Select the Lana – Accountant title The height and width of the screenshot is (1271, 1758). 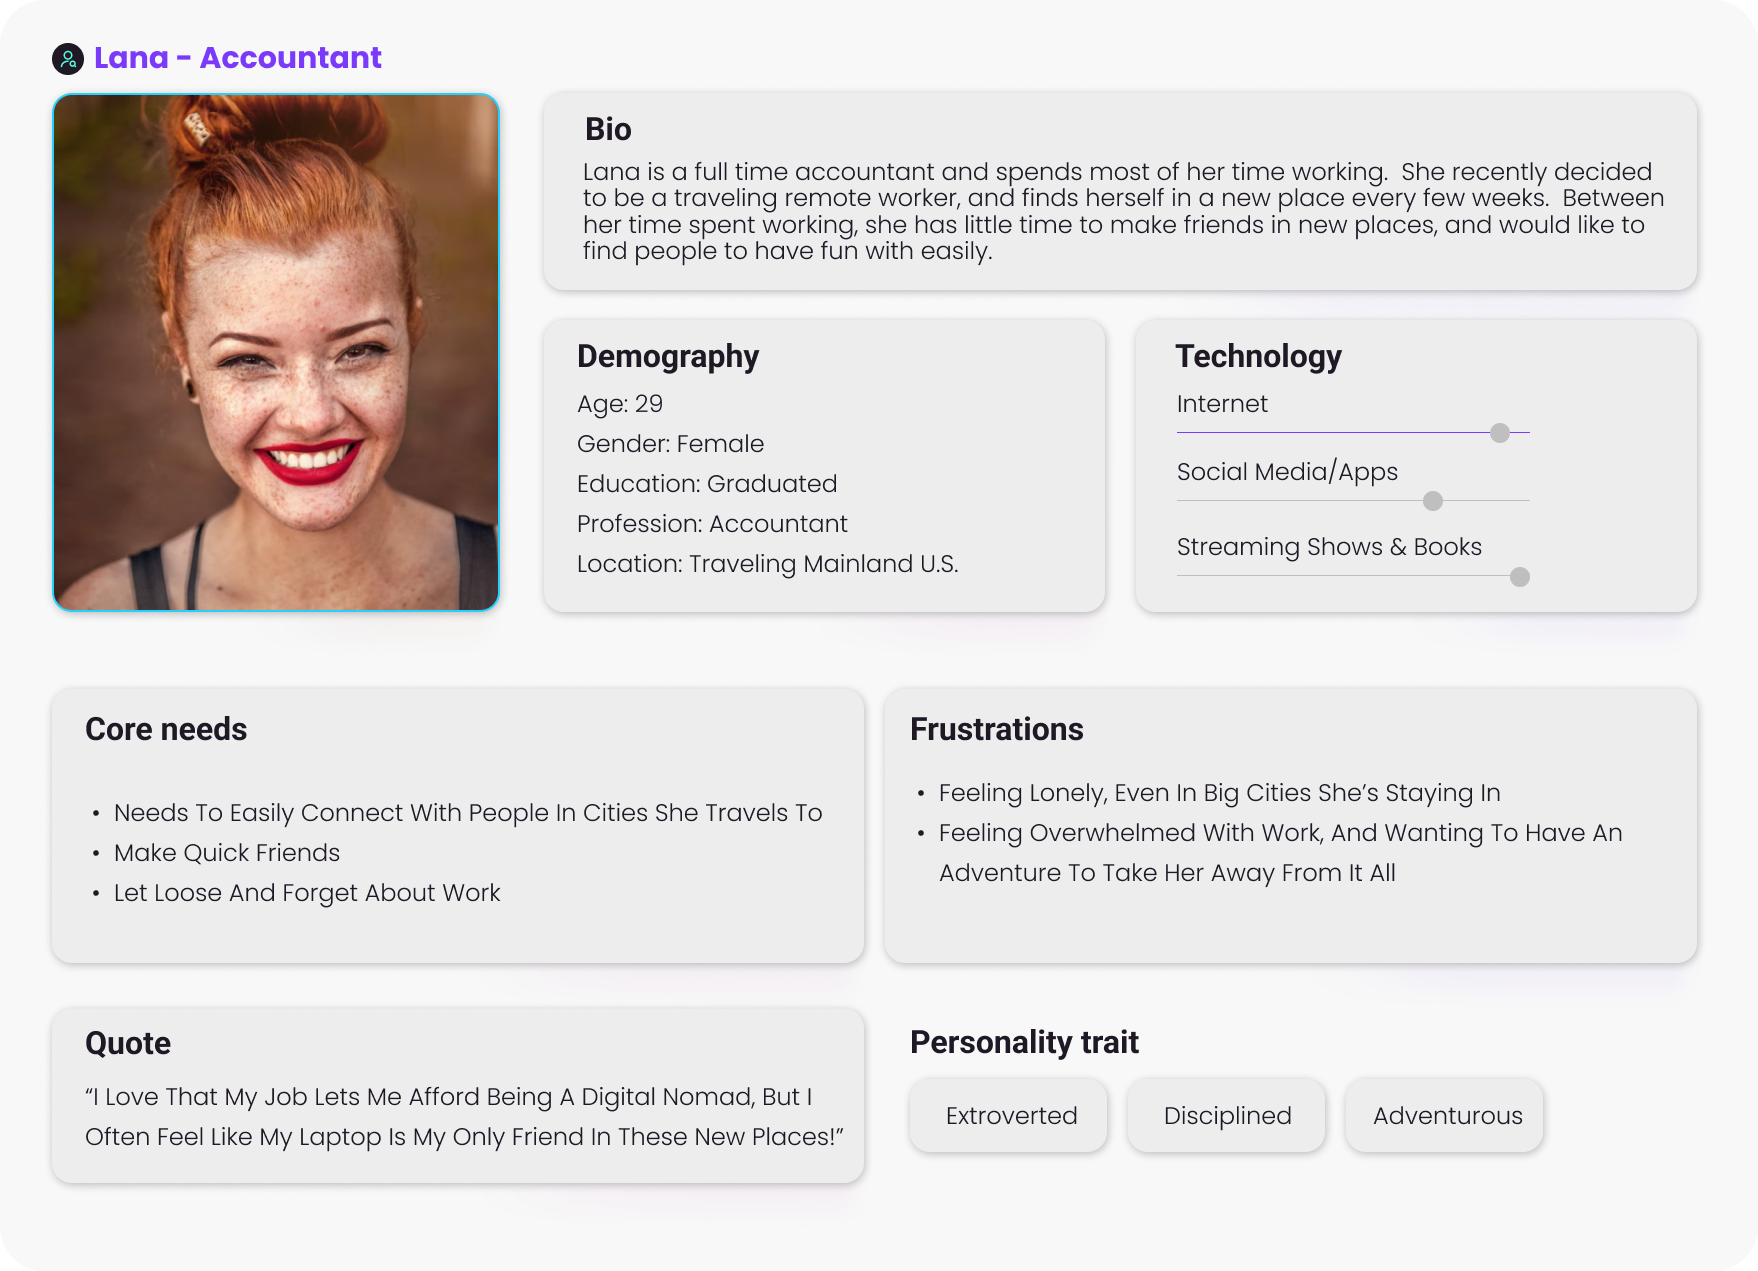(238, 58)
